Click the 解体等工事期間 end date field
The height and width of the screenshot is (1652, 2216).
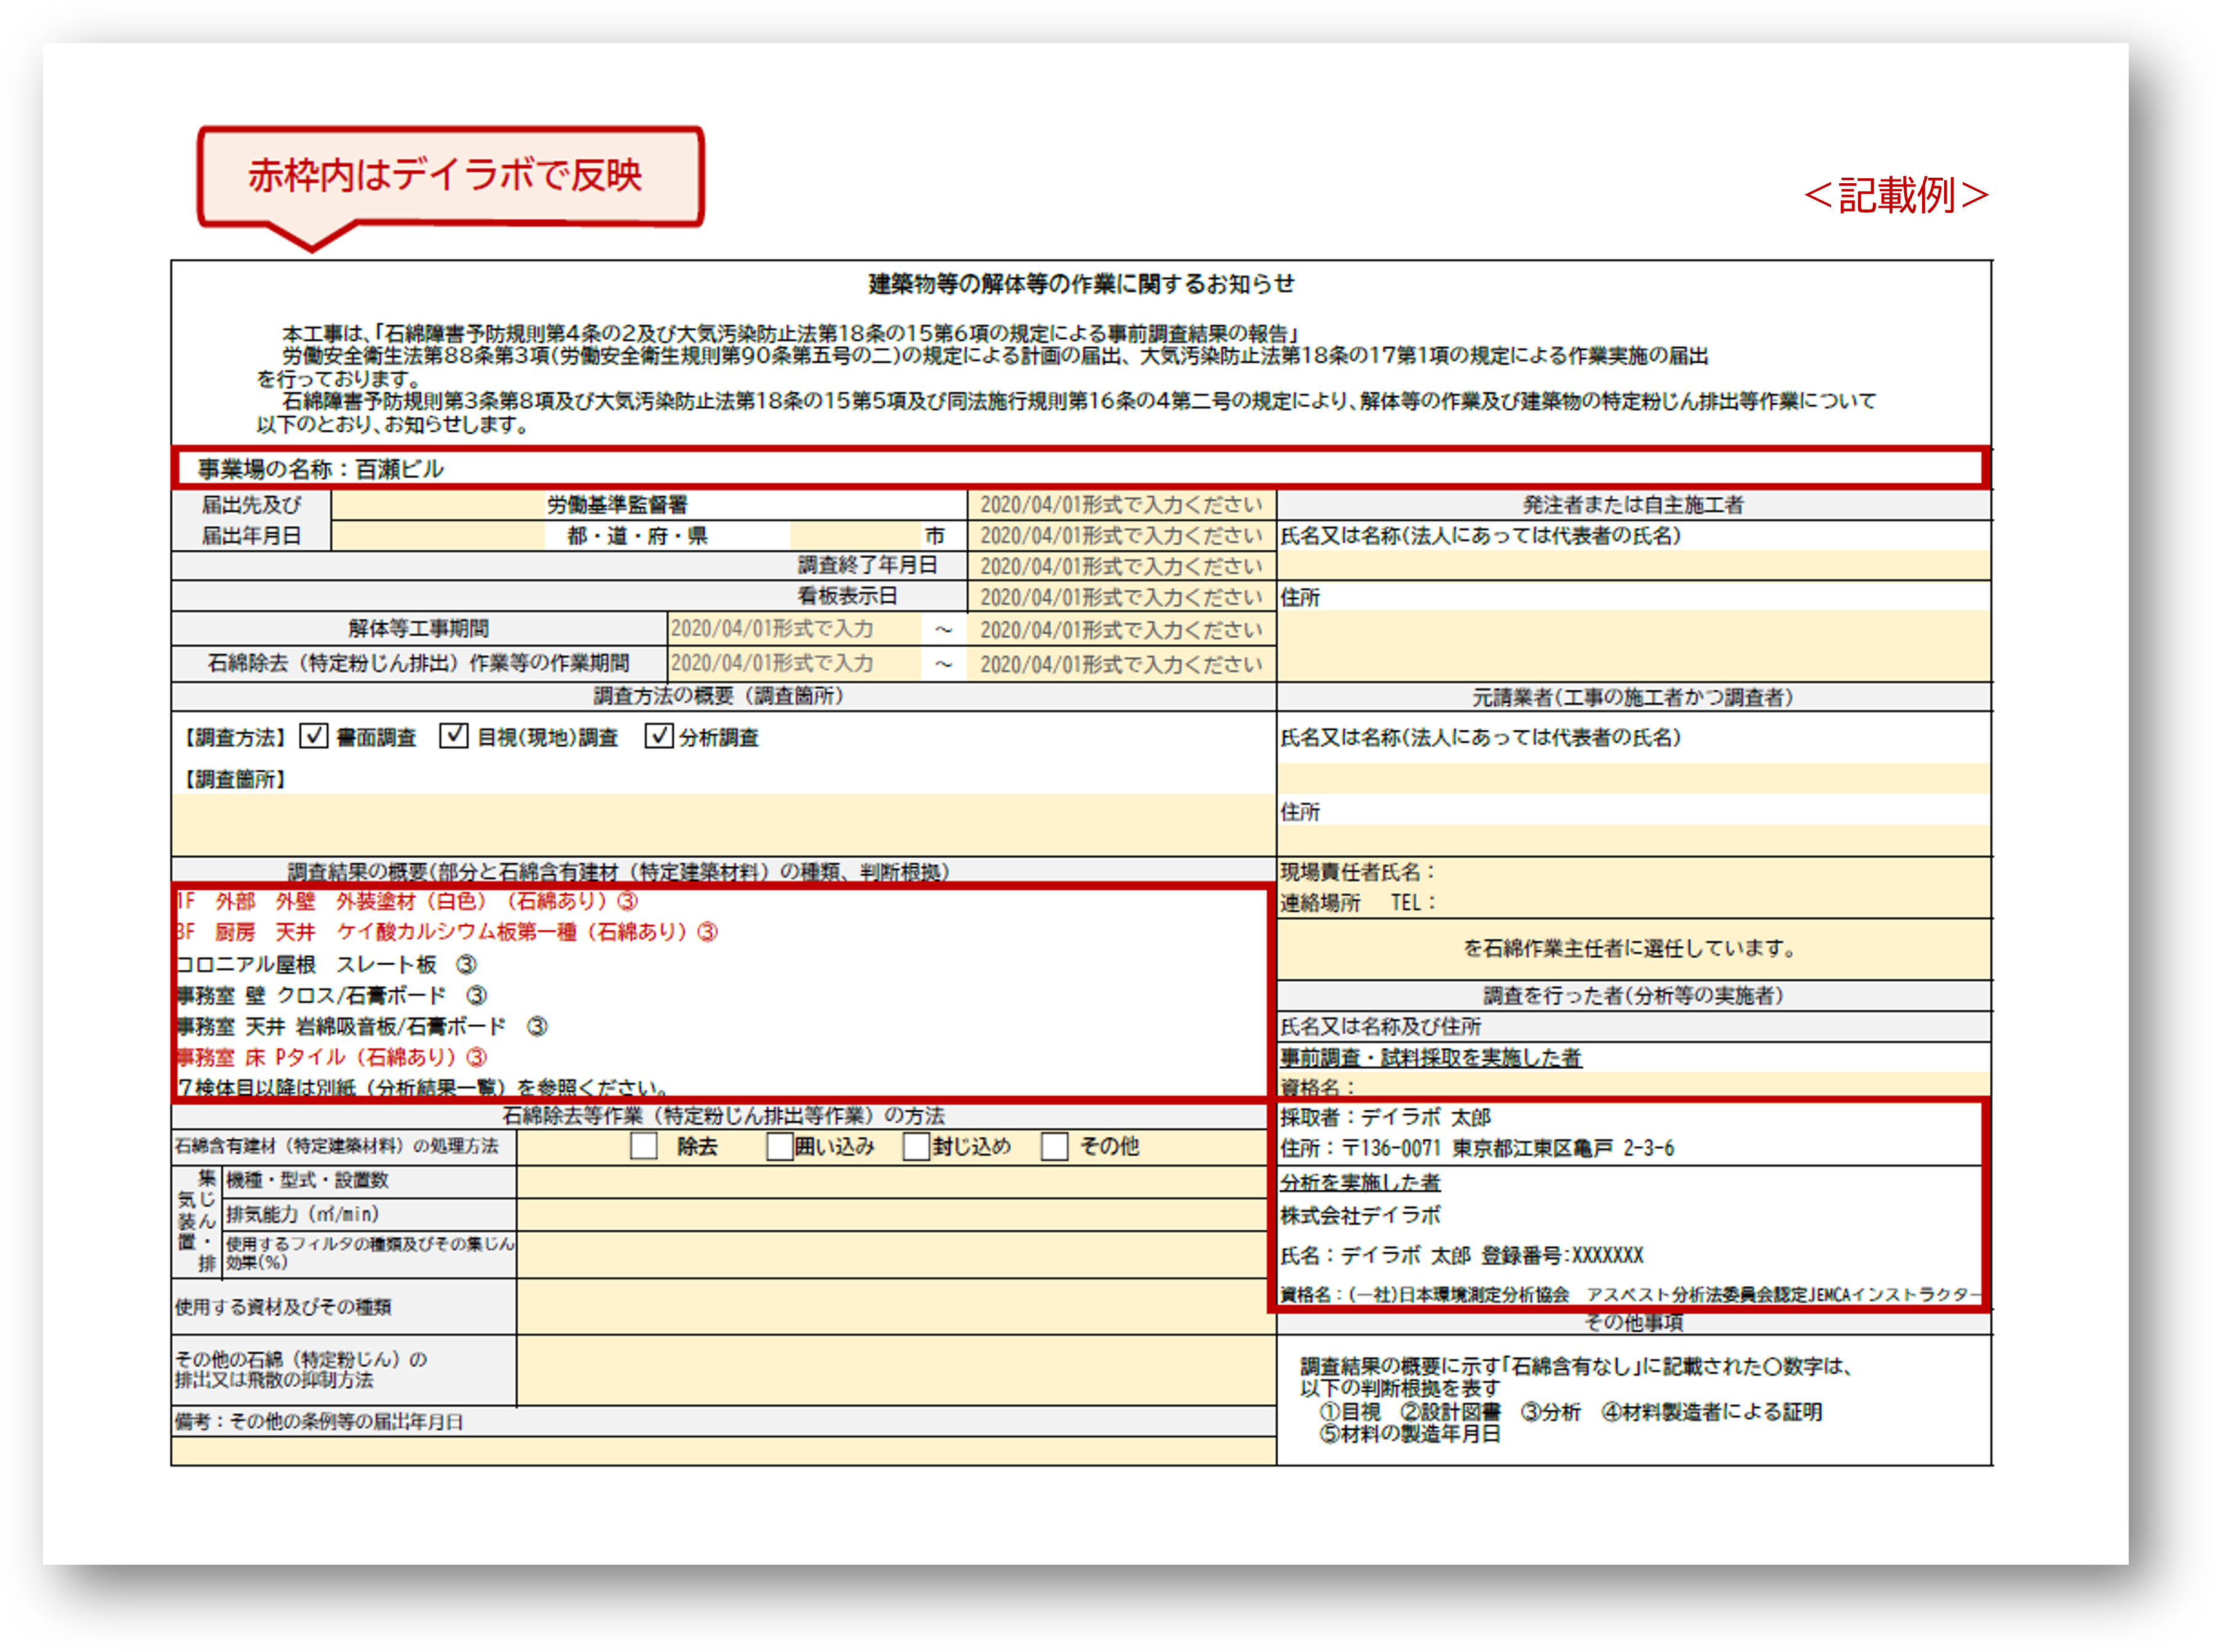tap(1121, 630)
